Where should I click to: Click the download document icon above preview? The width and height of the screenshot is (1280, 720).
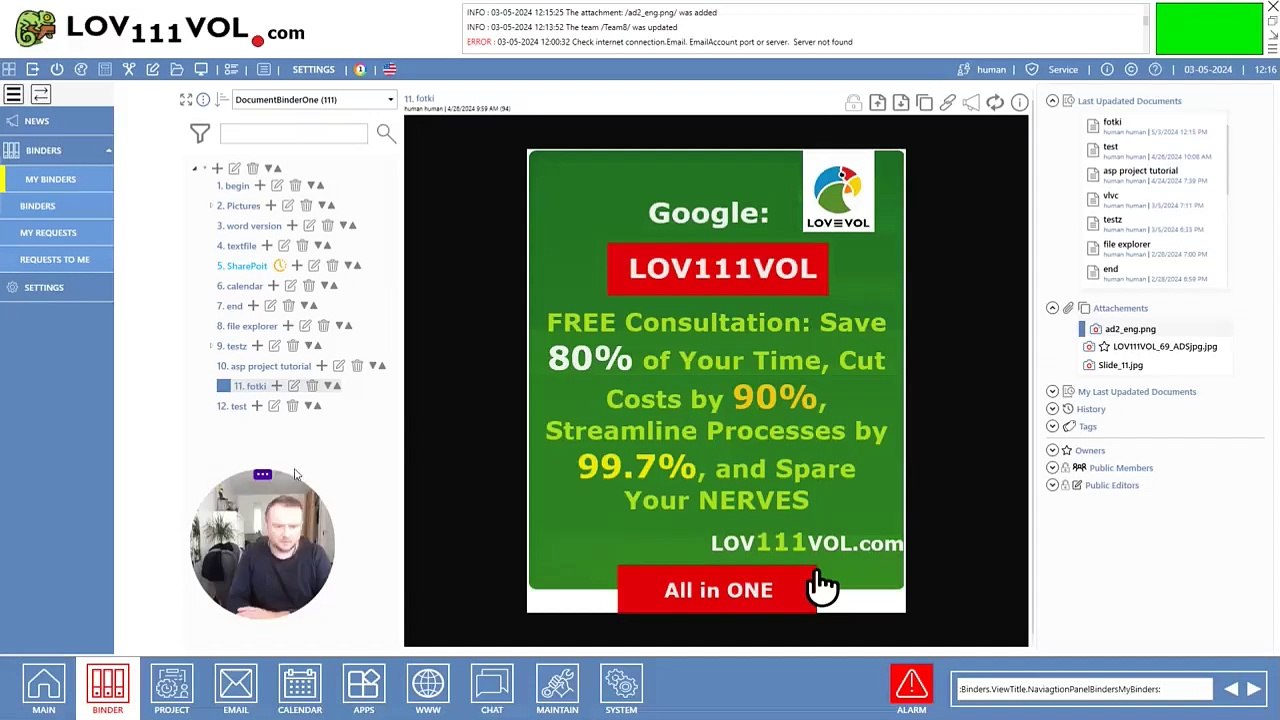[x=900, y=102]
